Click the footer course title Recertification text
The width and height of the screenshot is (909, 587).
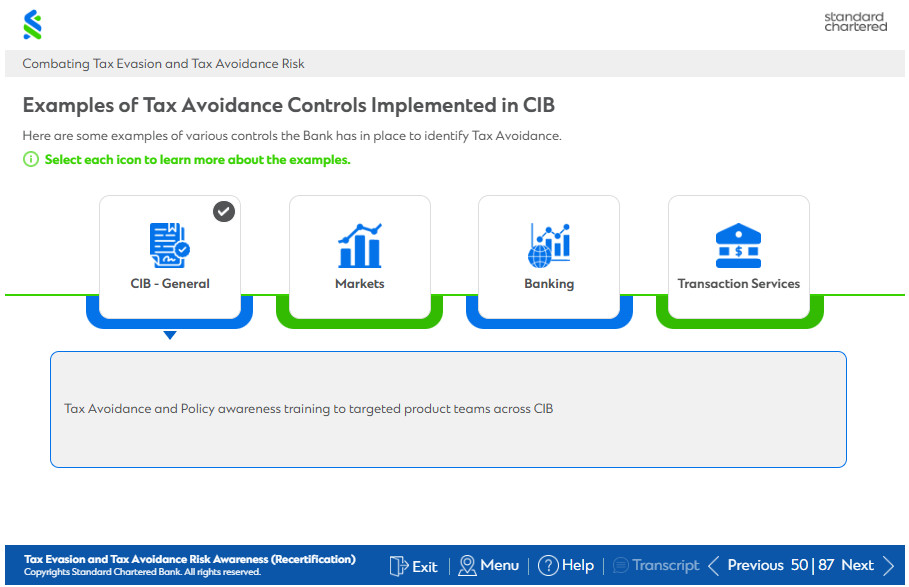click(190, 559)
